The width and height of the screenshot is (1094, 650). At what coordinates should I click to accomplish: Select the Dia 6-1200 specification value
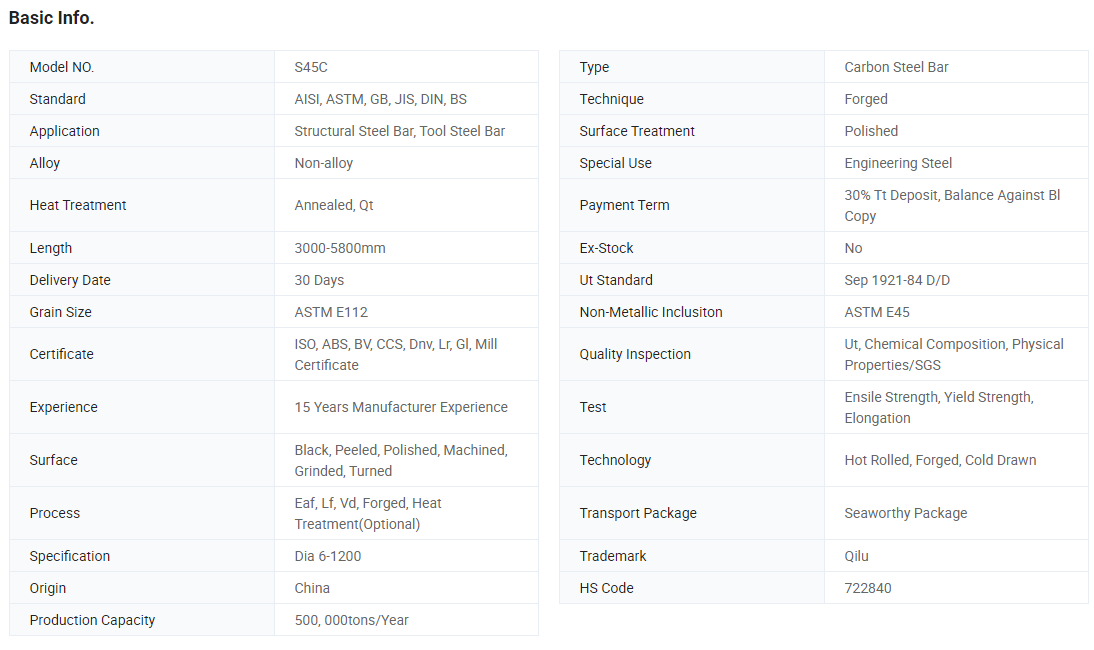(327, 557)
